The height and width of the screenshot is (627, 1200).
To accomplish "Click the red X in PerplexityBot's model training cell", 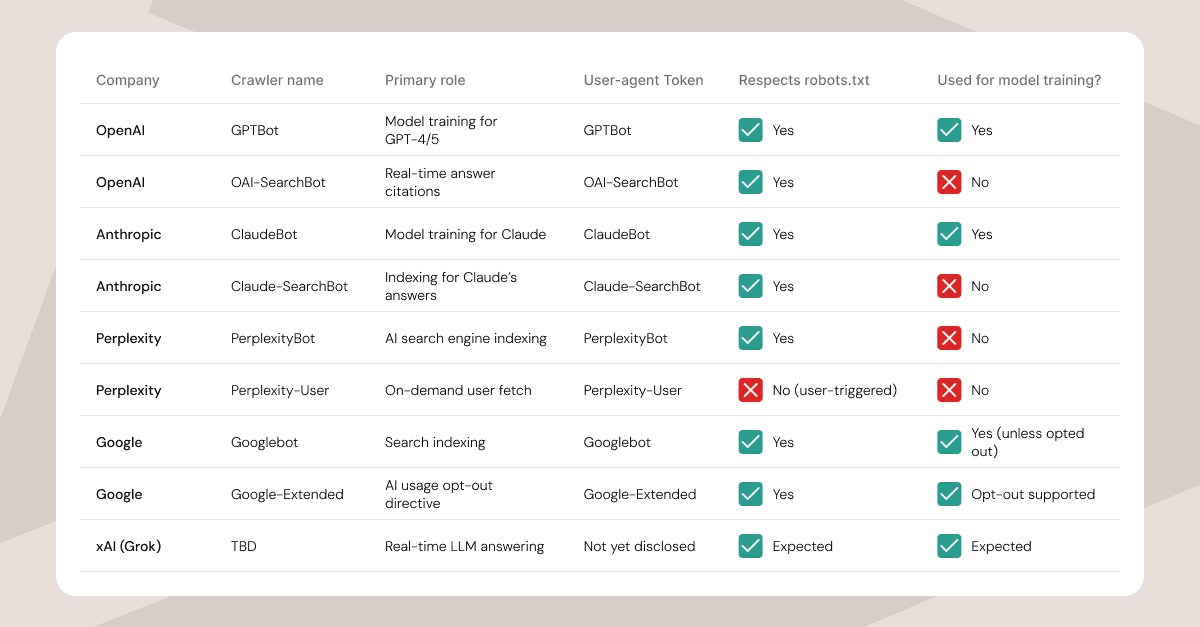I will [949, 338].
